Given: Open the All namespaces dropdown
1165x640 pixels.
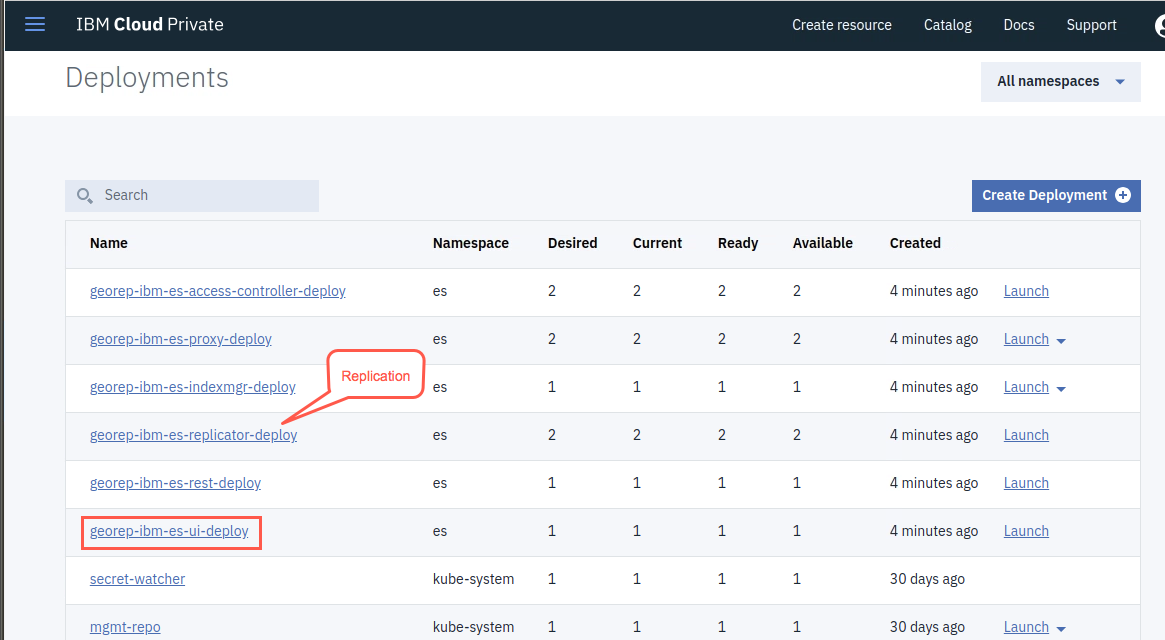Looking at the screenshot, I should click(x=1060, y=82).
